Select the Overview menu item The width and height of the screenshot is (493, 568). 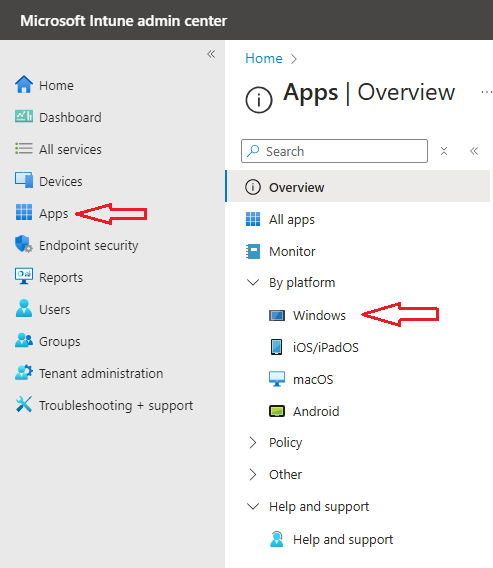358,186
